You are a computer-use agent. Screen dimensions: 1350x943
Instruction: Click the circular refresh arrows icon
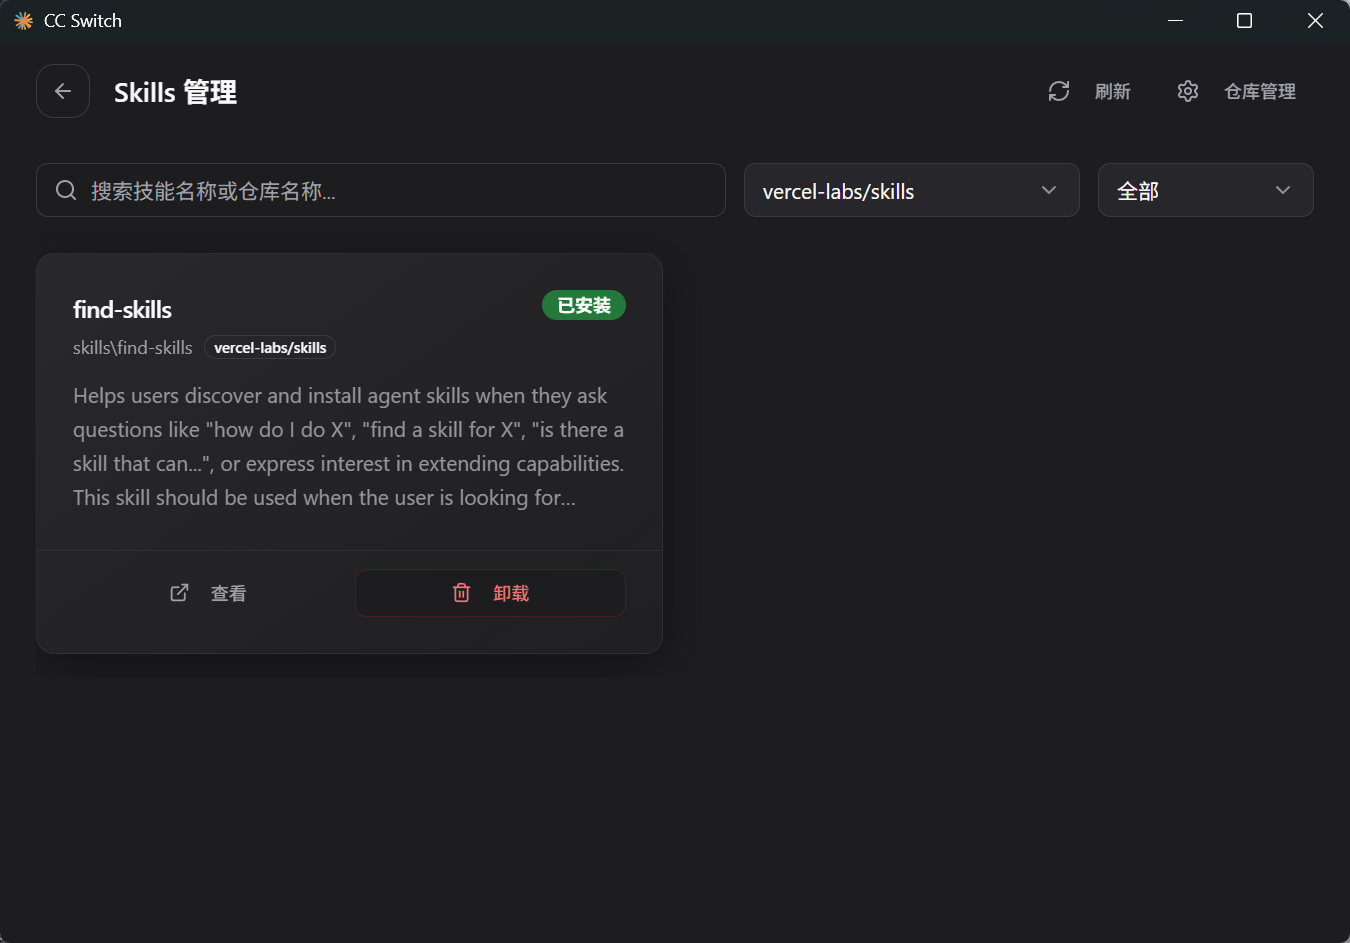(x=1059, y=91)
